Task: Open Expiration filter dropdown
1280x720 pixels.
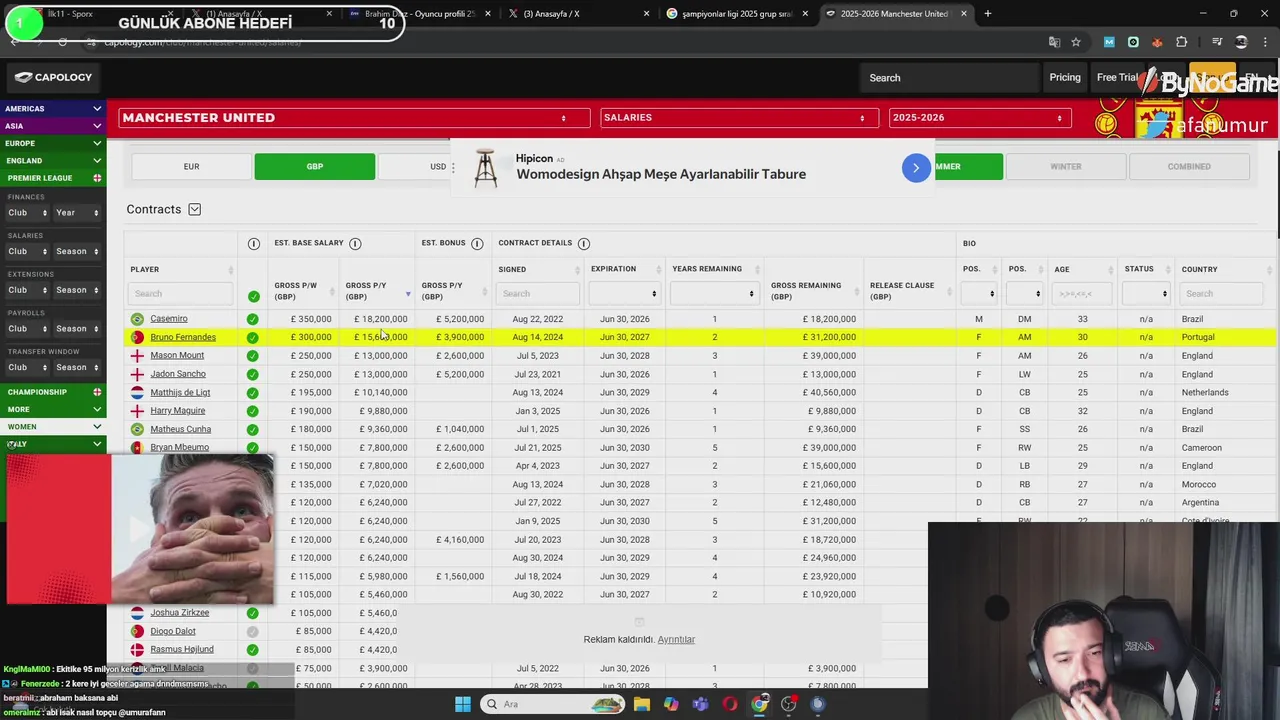Action: click(624, 294)
